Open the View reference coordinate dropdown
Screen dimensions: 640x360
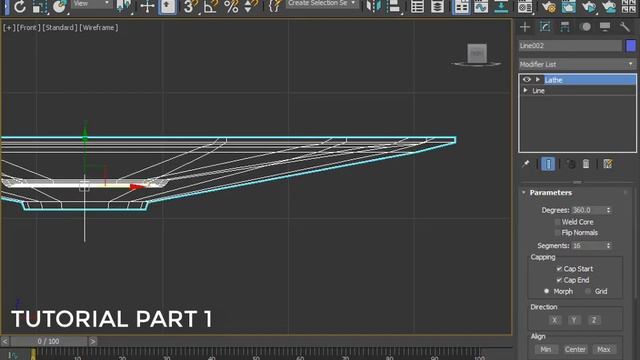pyautogui.click(x=92, y=4)
